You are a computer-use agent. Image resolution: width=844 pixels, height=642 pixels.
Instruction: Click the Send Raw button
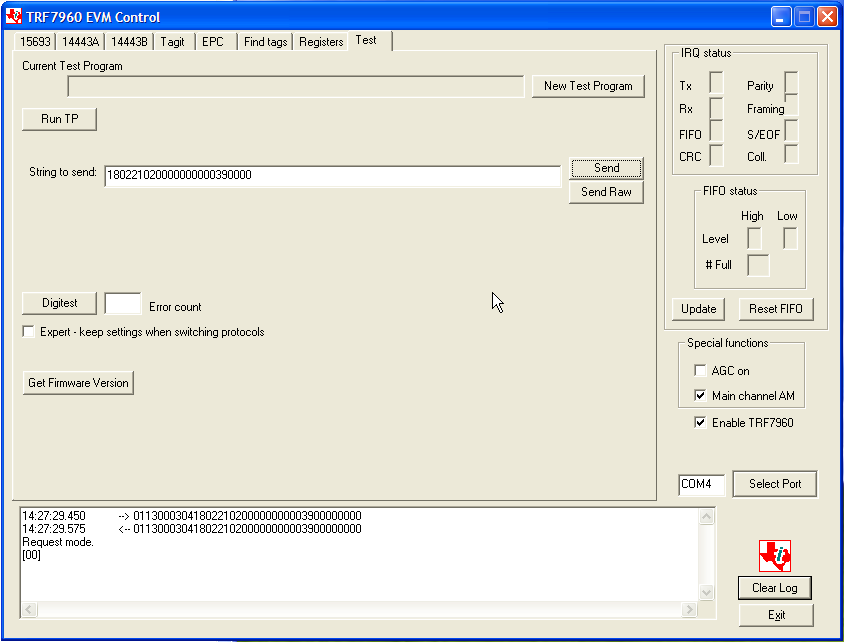click(606, 192)
